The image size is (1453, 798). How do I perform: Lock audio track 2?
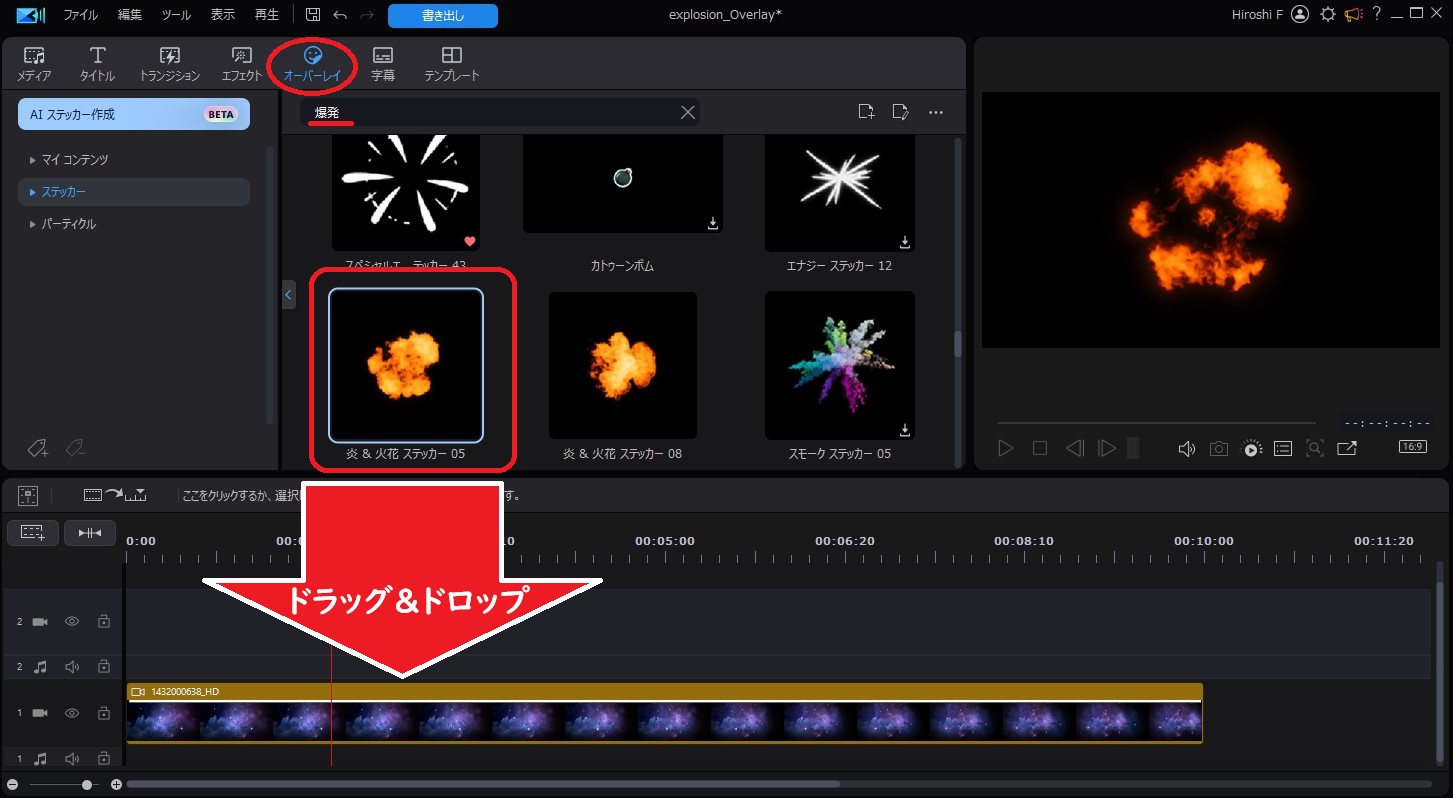[104, 667]
